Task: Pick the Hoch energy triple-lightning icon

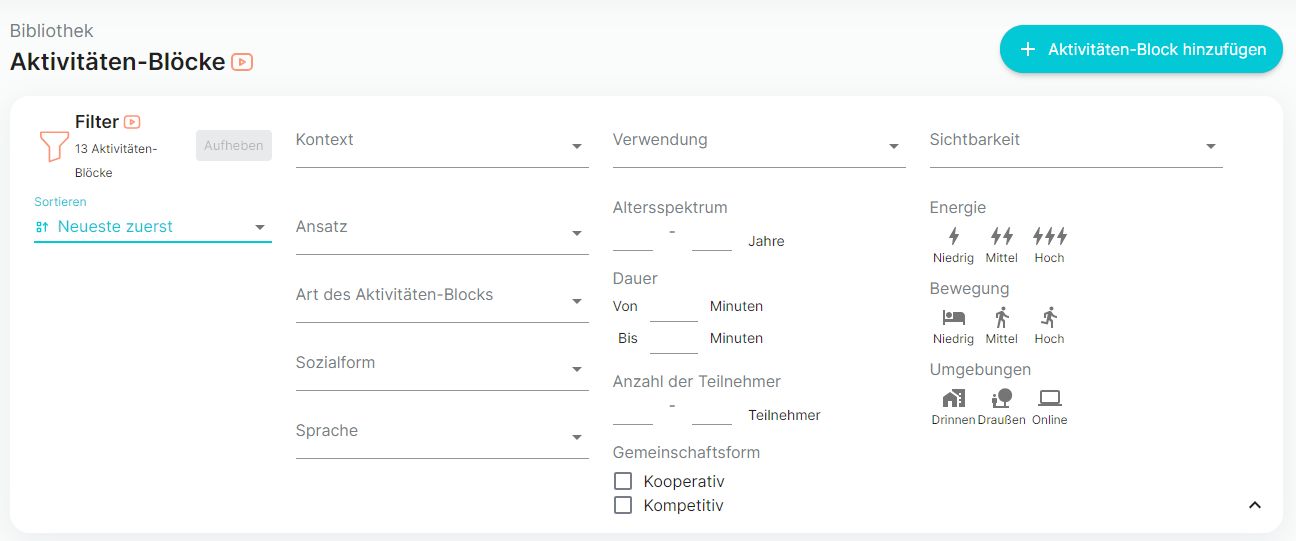Action: pos(1049,236)
